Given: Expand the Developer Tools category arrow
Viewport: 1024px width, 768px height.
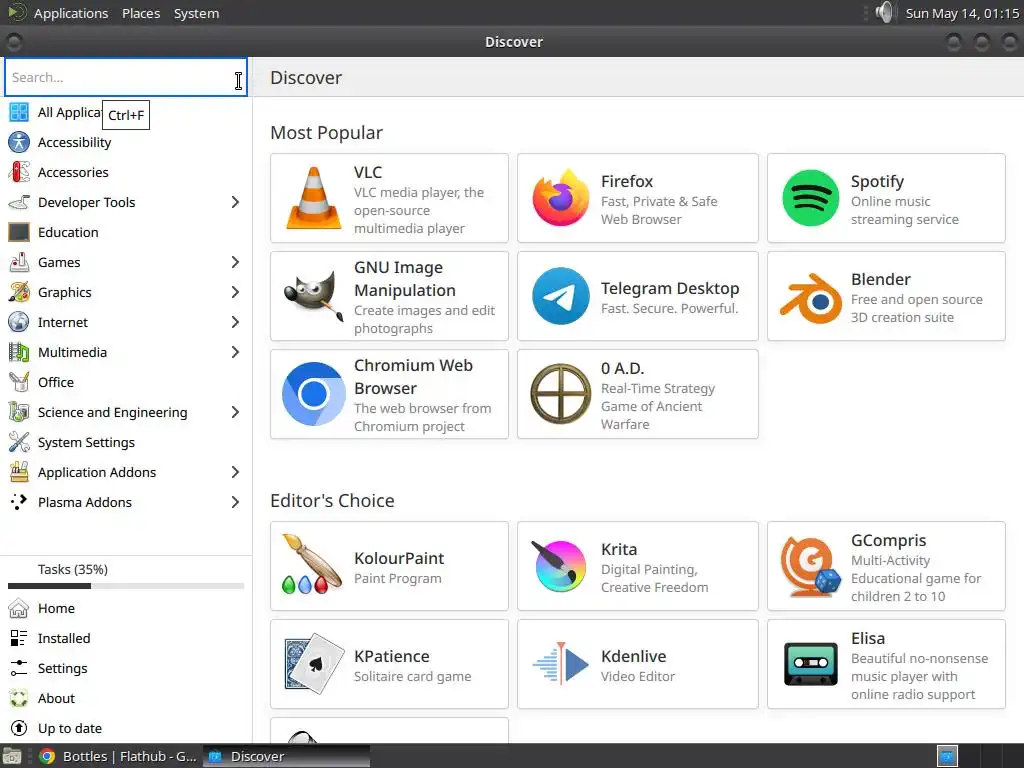Looking at the screenshot, I should pos(235,202).
